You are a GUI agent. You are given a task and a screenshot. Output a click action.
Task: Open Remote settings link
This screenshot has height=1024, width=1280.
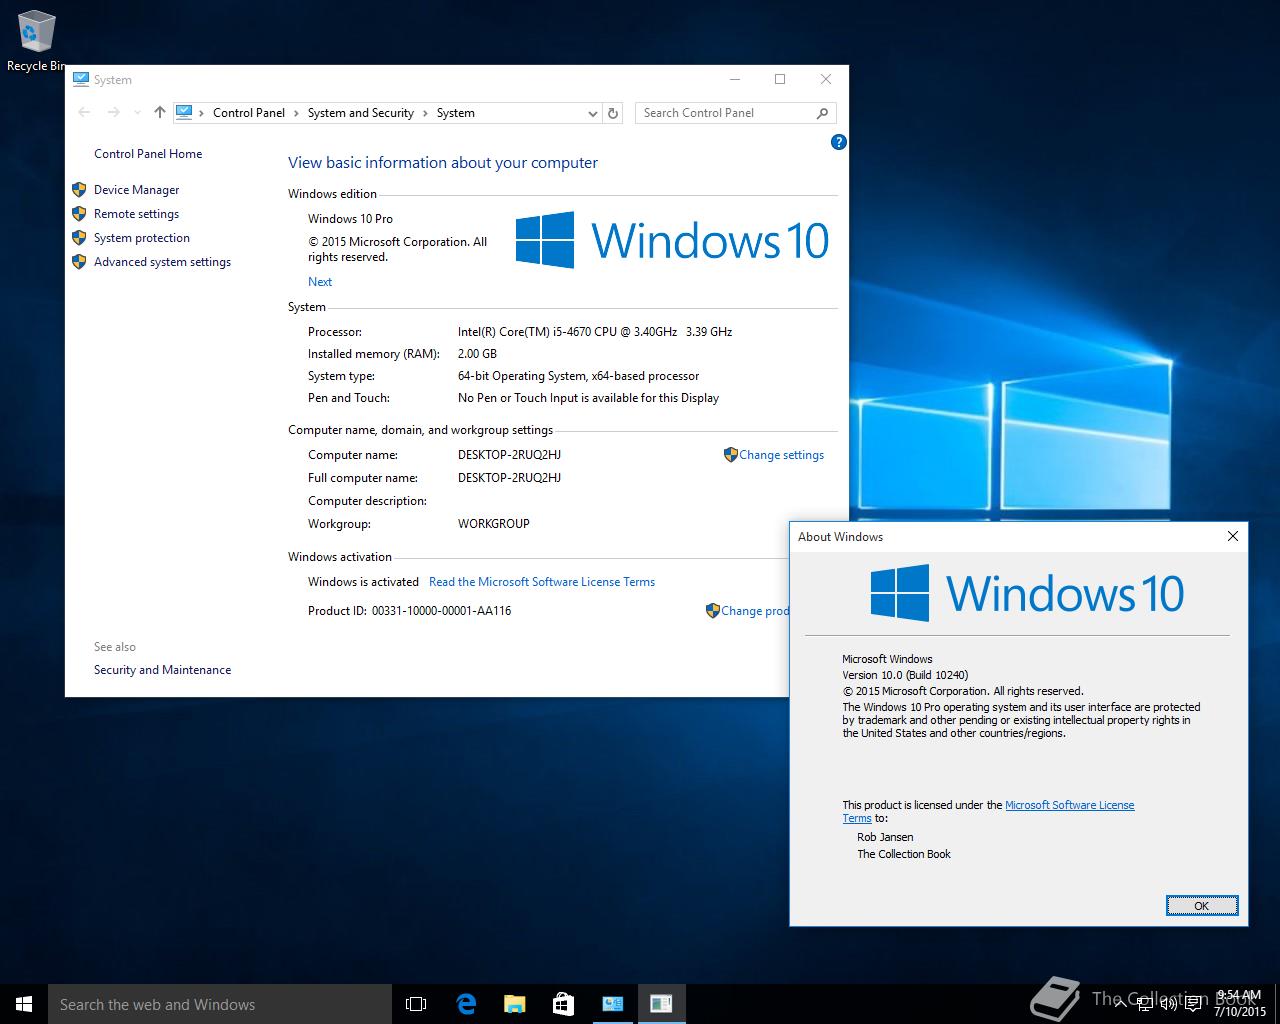point(137,214)
